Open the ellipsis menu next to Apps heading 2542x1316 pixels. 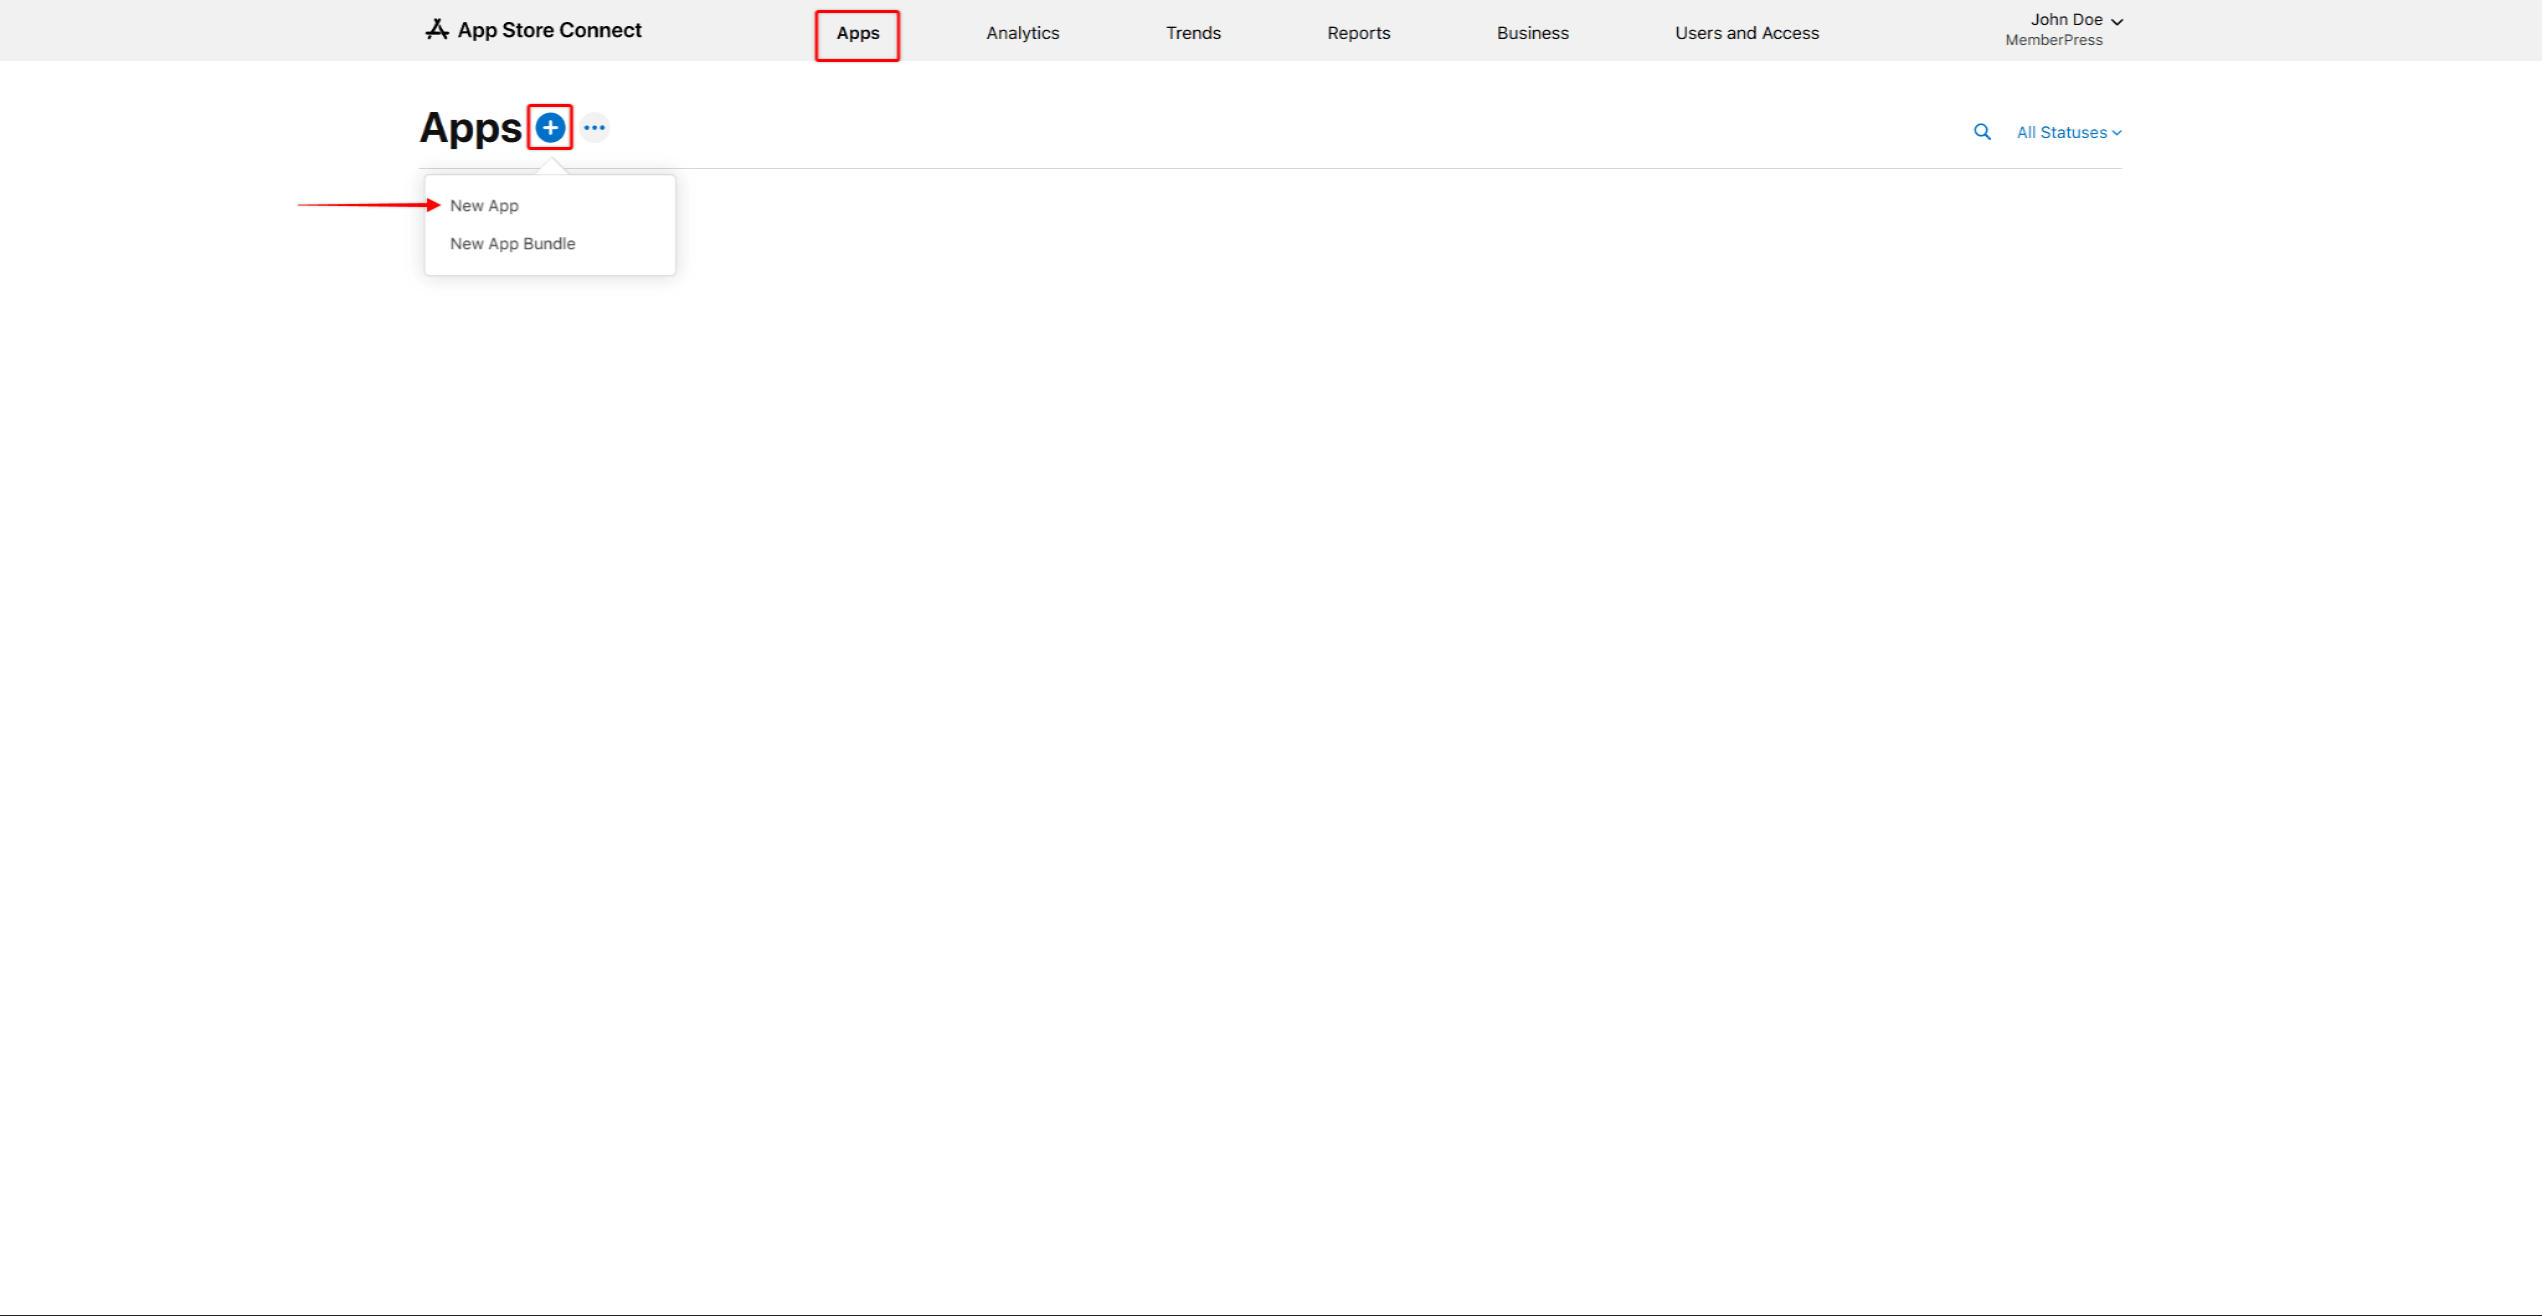595,127
